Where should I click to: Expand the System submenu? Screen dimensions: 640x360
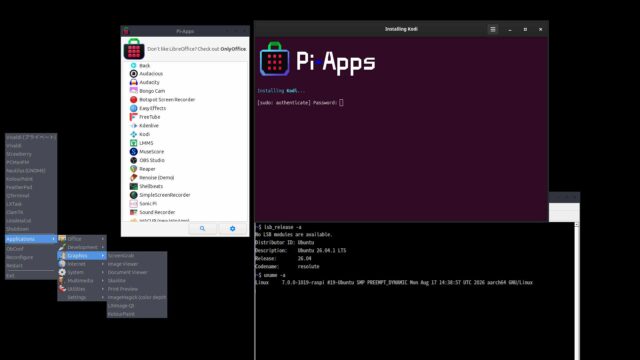click(x=82, y=272)
